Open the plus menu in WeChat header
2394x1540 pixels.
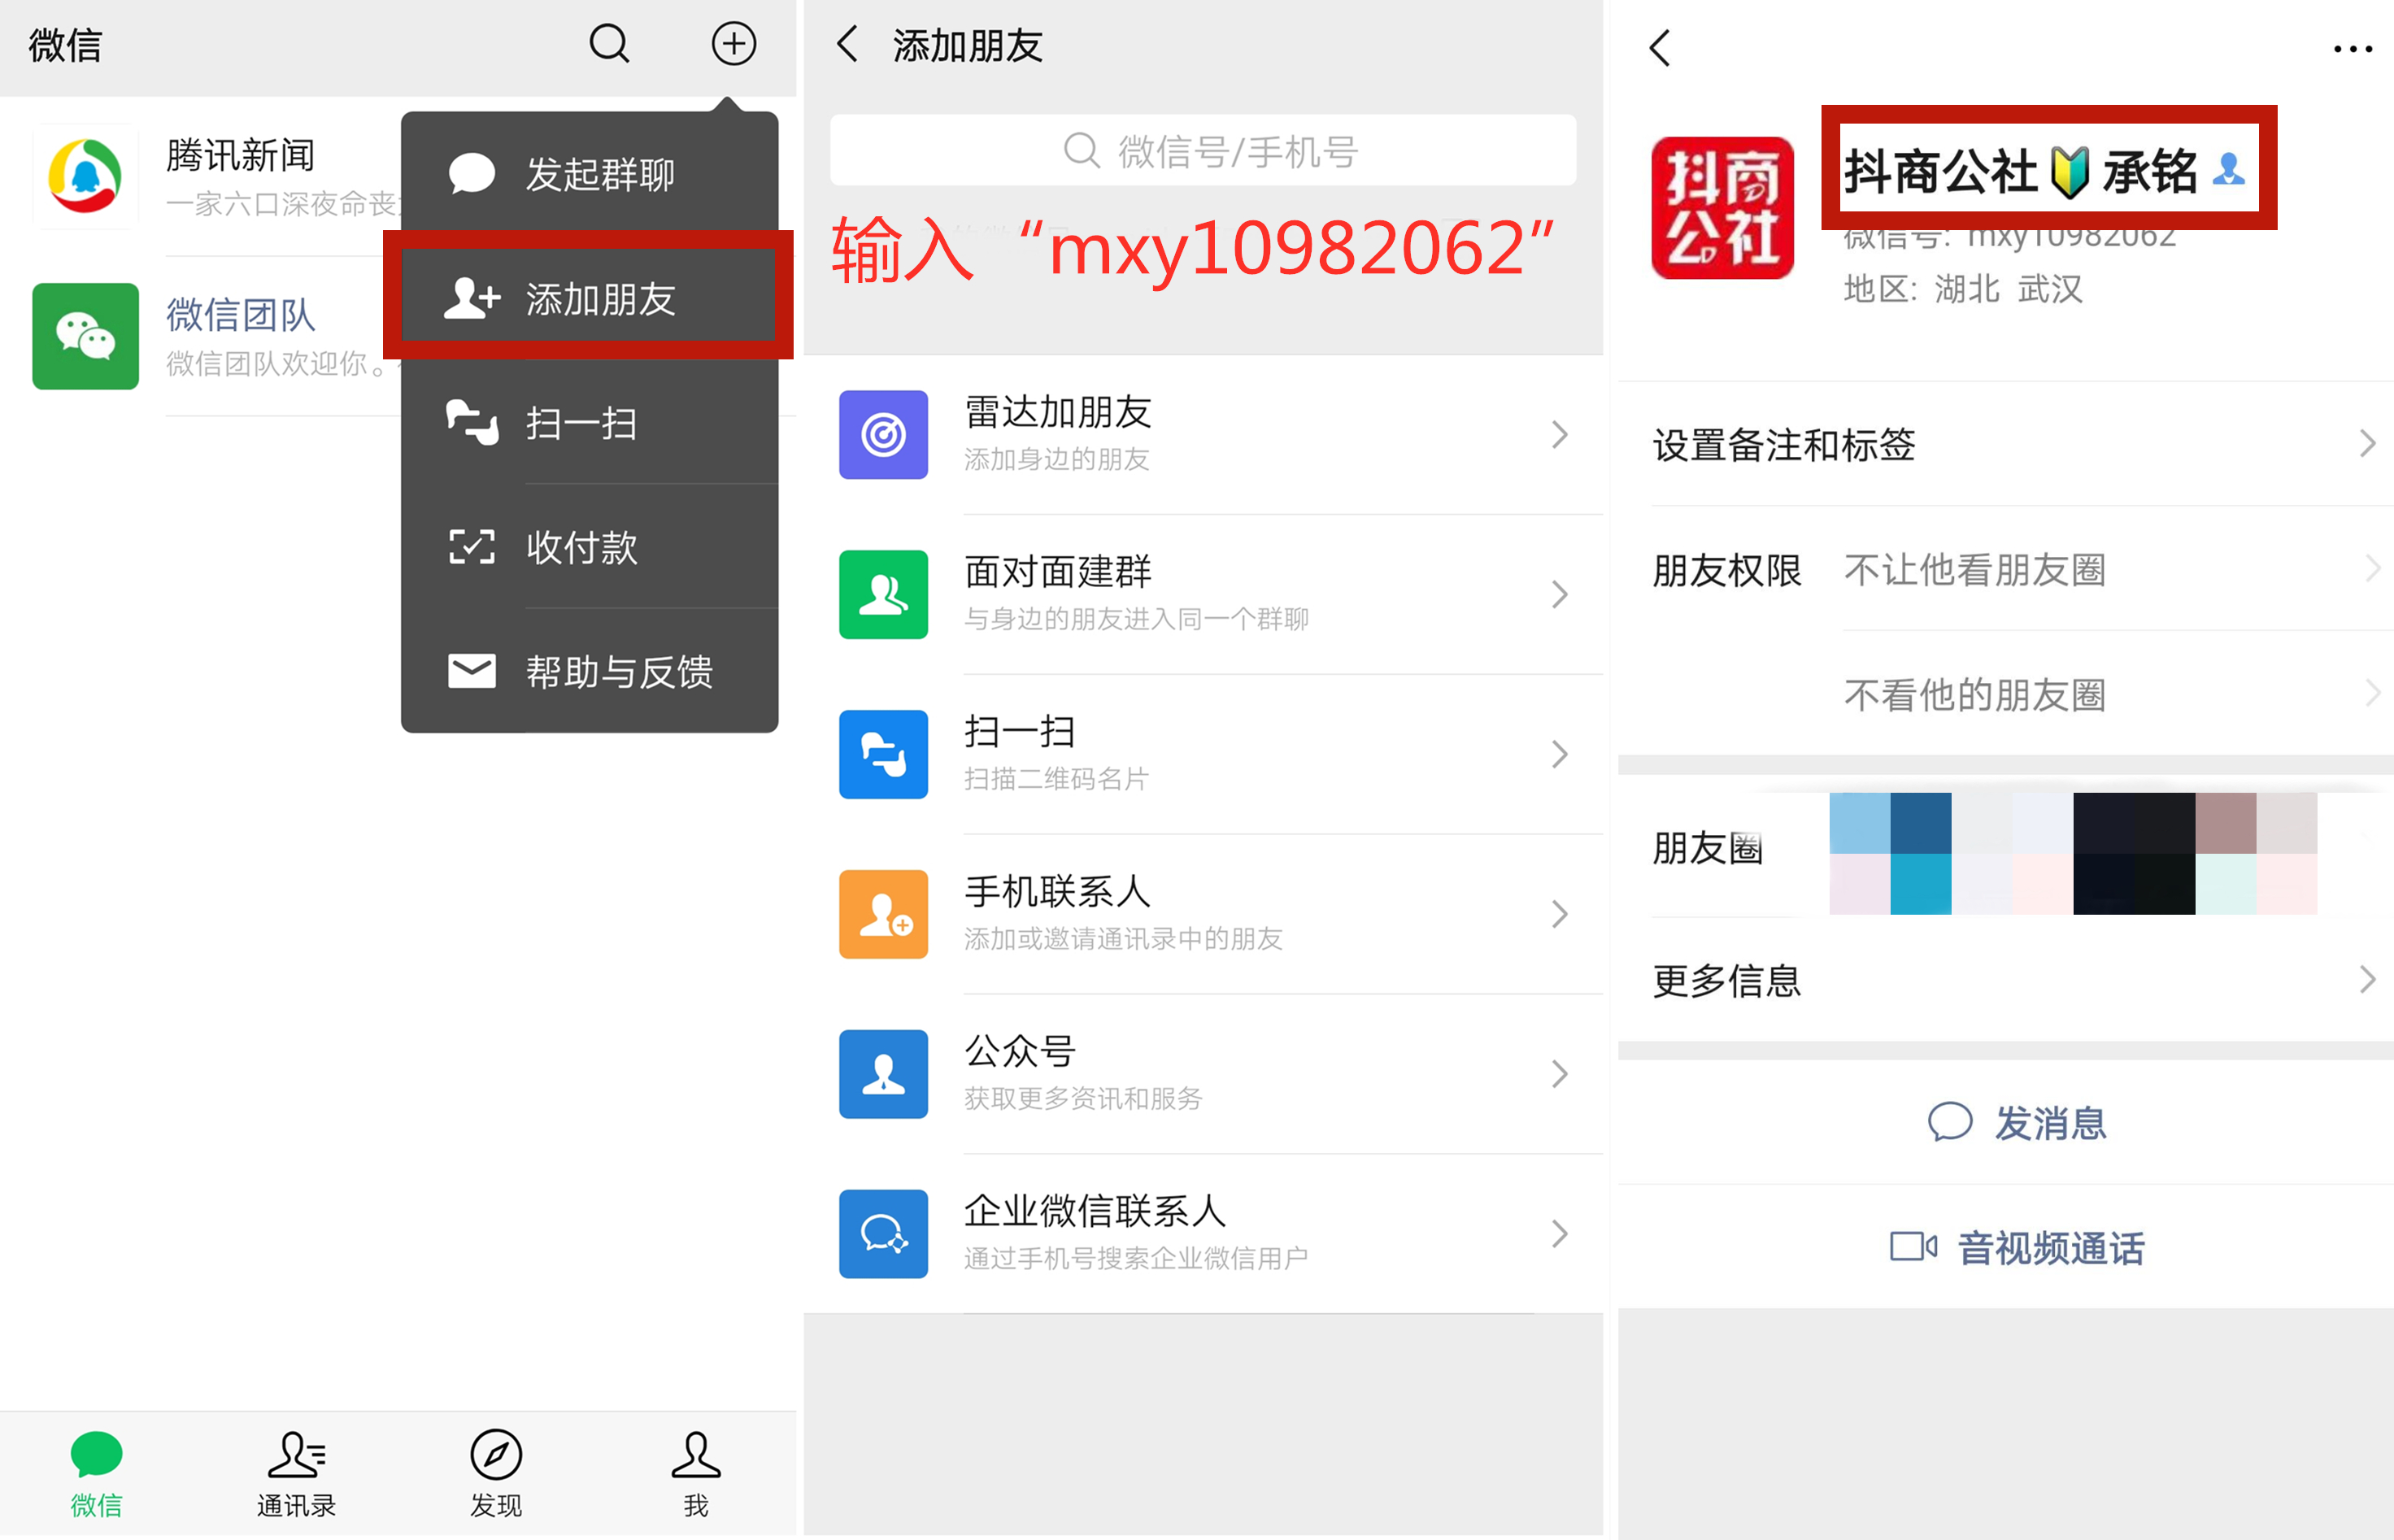pyautogui.click(x=733, y=44)
